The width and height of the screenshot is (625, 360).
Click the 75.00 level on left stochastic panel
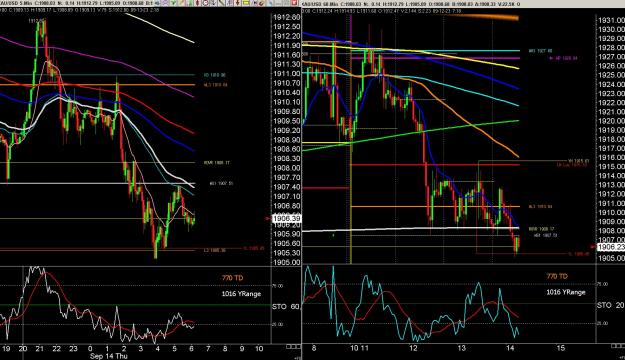277,286
